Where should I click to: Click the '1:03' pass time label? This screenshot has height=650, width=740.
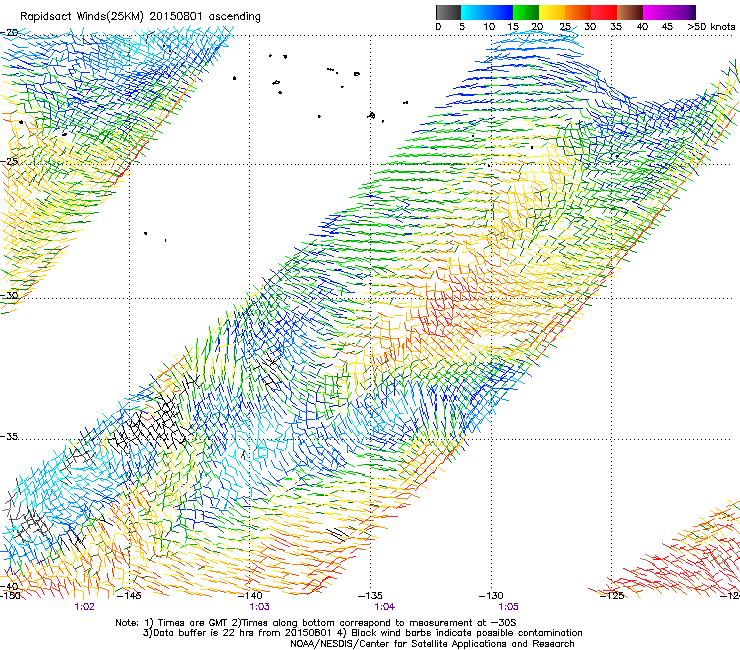point(260,607)
